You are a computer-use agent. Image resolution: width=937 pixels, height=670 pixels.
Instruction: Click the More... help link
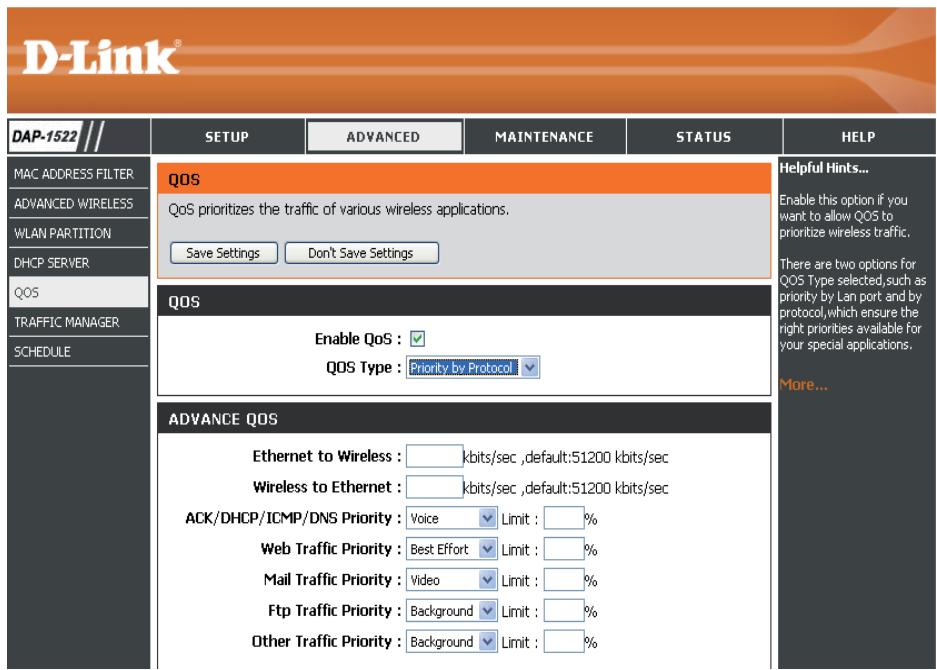point(803,385)
